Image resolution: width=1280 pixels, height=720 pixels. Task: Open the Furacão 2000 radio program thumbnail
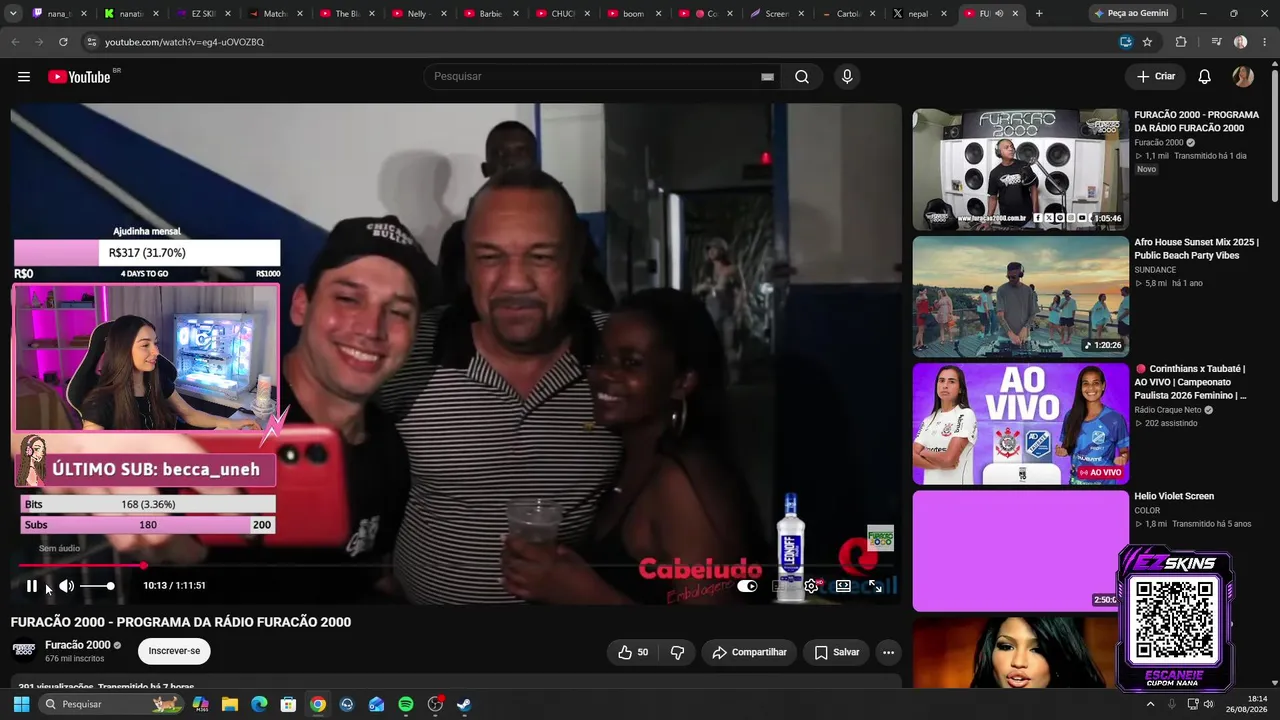pos(1020,169)
